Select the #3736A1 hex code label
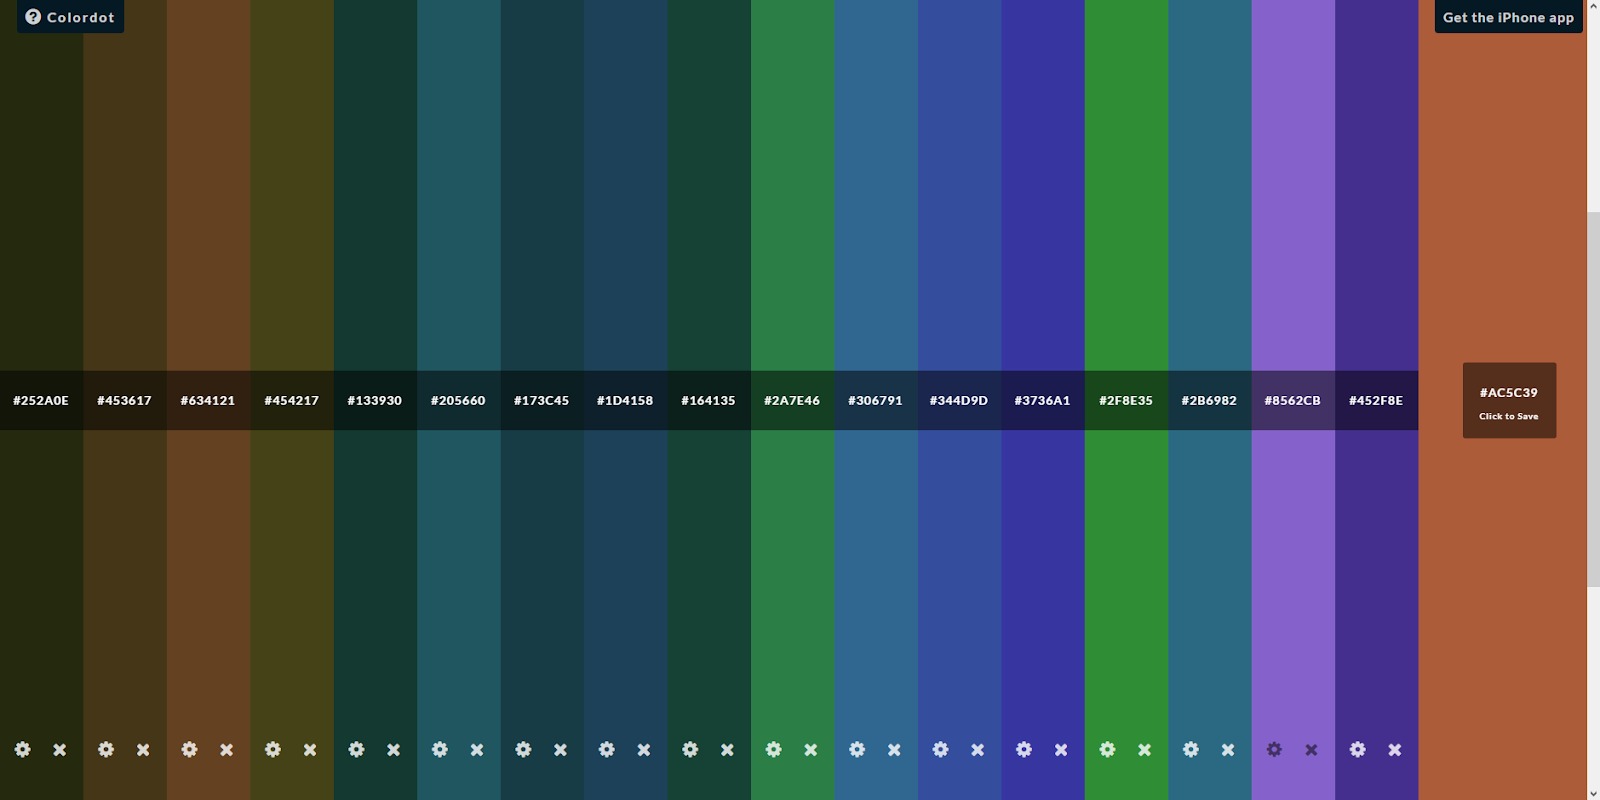This screenshot has height=800, width=1600. coord(1042,400)
